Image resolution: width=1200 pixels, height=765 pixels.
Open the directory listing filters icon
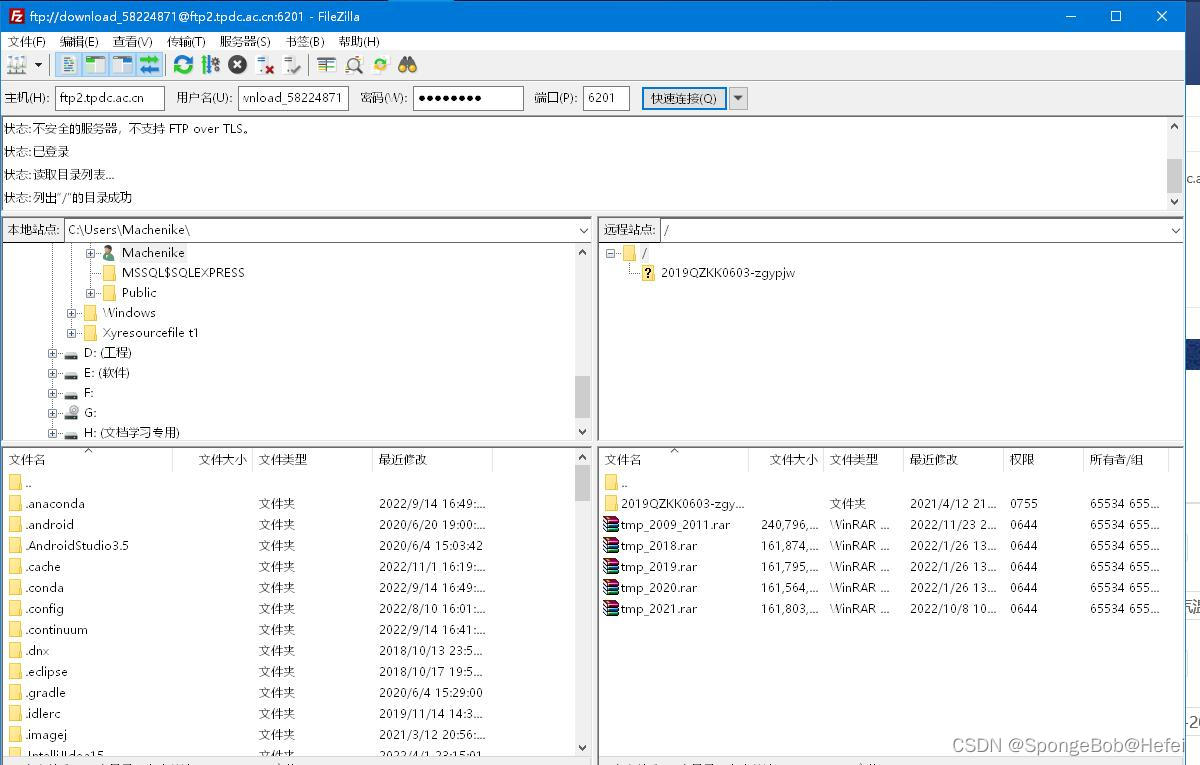pos(326,65)
